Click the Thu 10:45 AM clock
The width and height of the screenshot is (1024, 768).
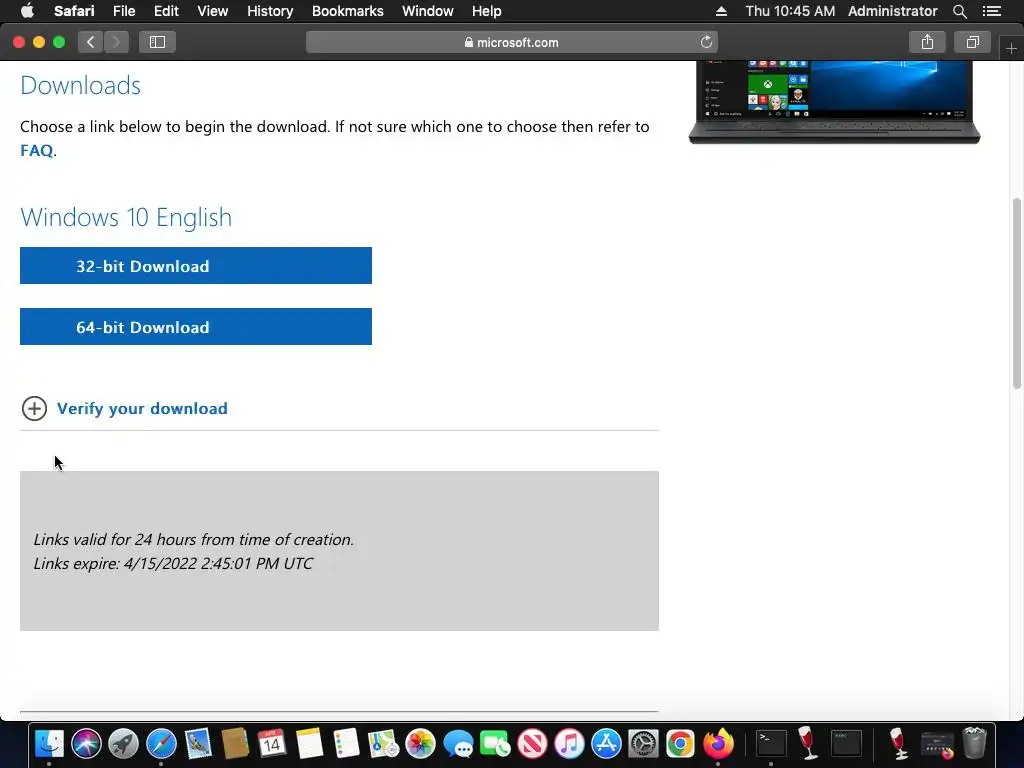790,11
